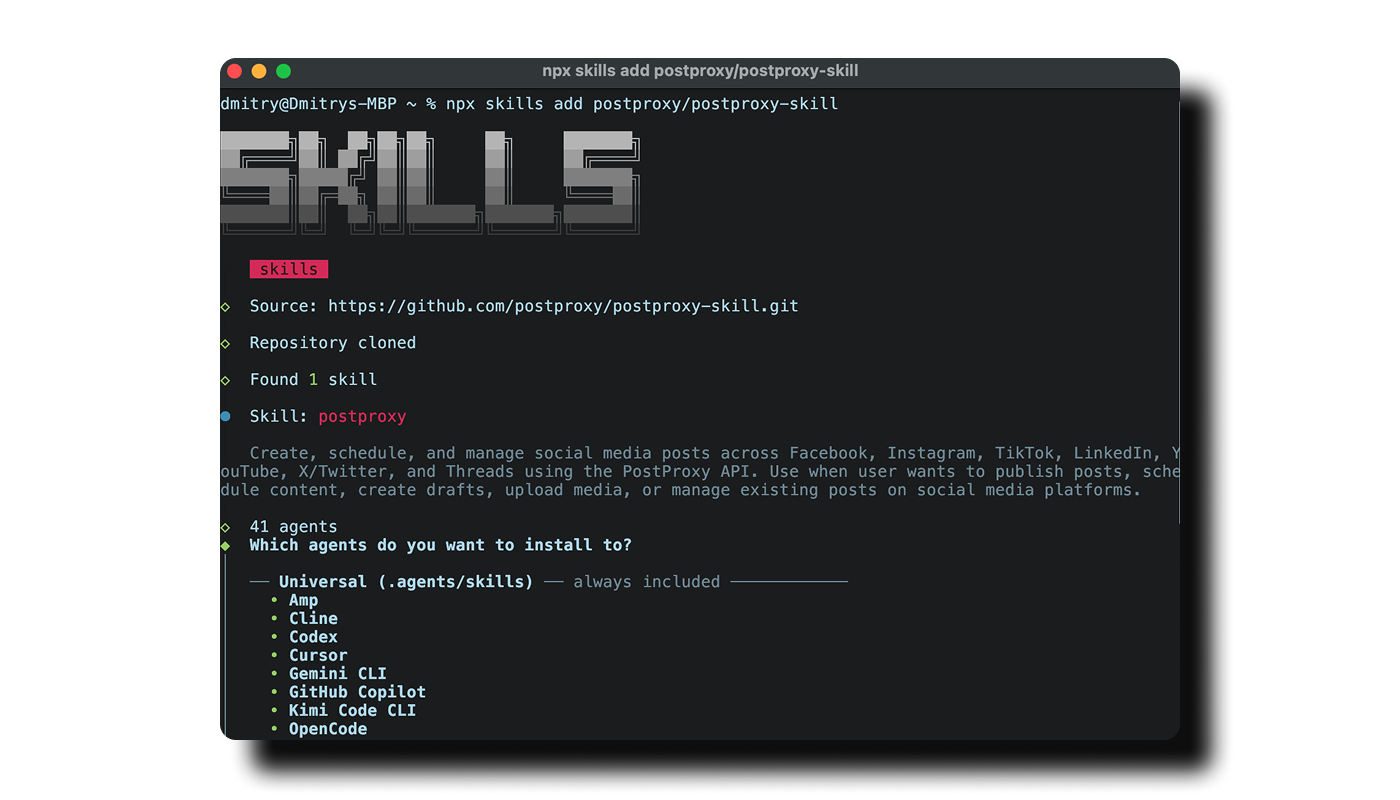The width and height of the screenshot is (1400, 800).
Task: Click the yellow minimize traffic light
Action: 258,71
